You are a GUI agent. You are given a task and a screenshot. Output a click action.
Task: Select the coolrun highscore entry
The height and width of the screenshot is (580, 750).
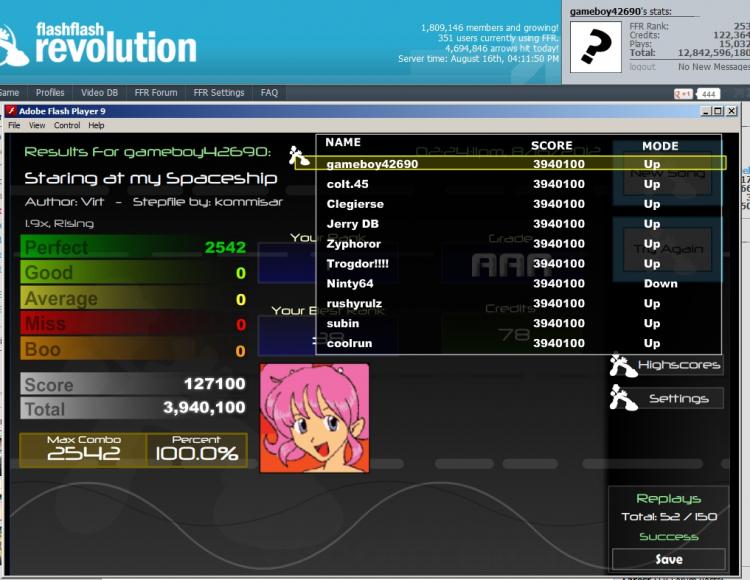point(519,343)
